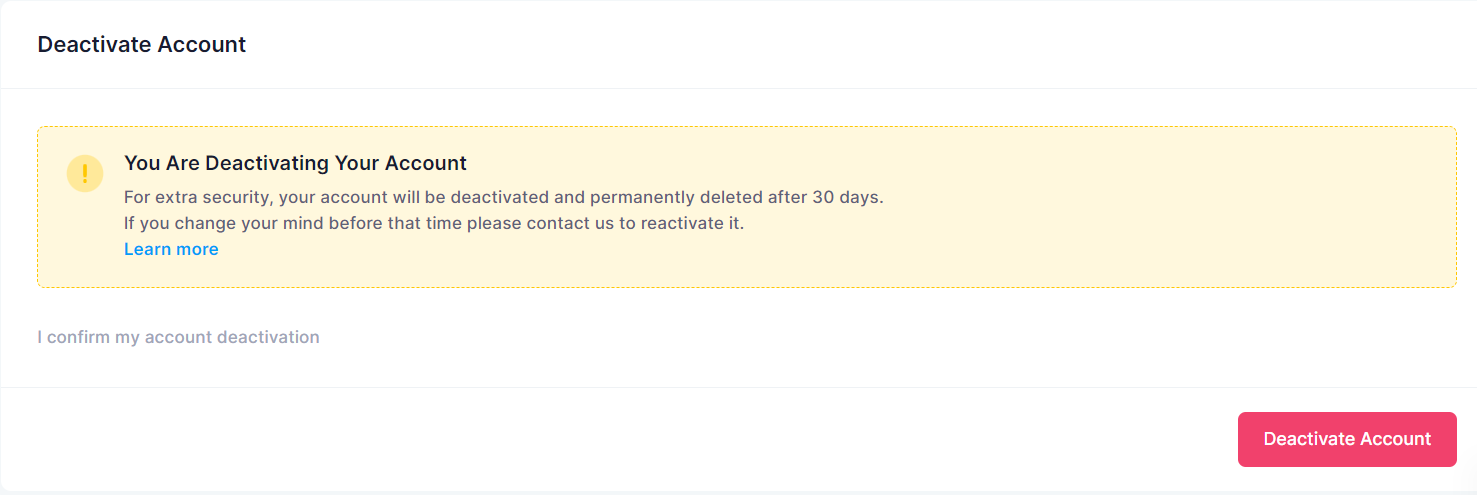
Task: Tick the 'I confirm my account deactivation' label
Action: click(179, 337)
